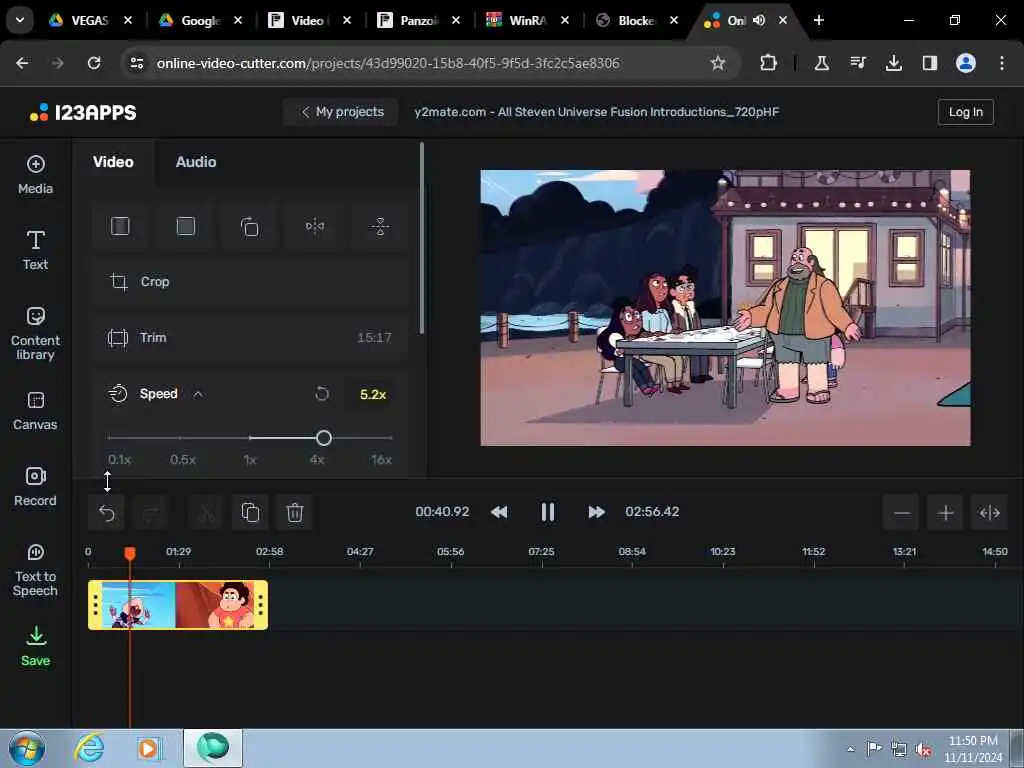Screen dimensions: 1024x768
Task: Flip video horizontally
Action: coord(315,227)
